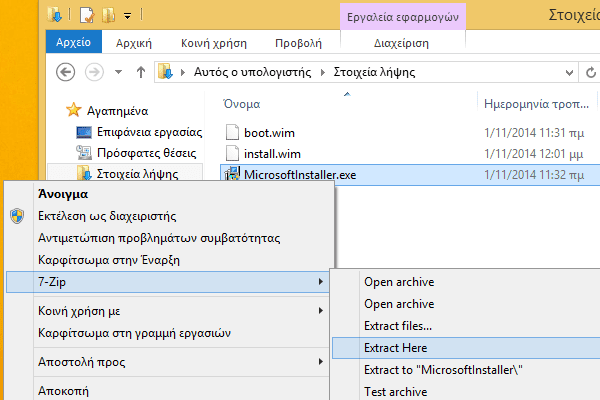Switch to the Κοινή χρήση ribbon tab
Image resolution: width=600 pixels, height=400 pixels.
point(214,43)
